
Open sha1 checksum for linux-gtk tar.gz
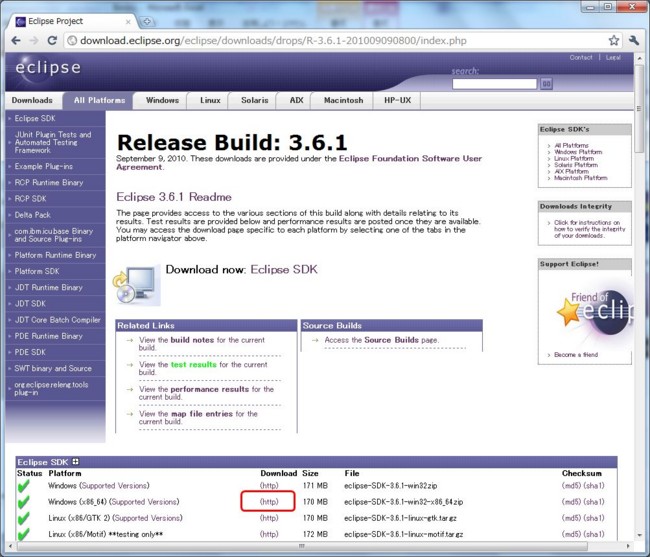pos(594,518)
